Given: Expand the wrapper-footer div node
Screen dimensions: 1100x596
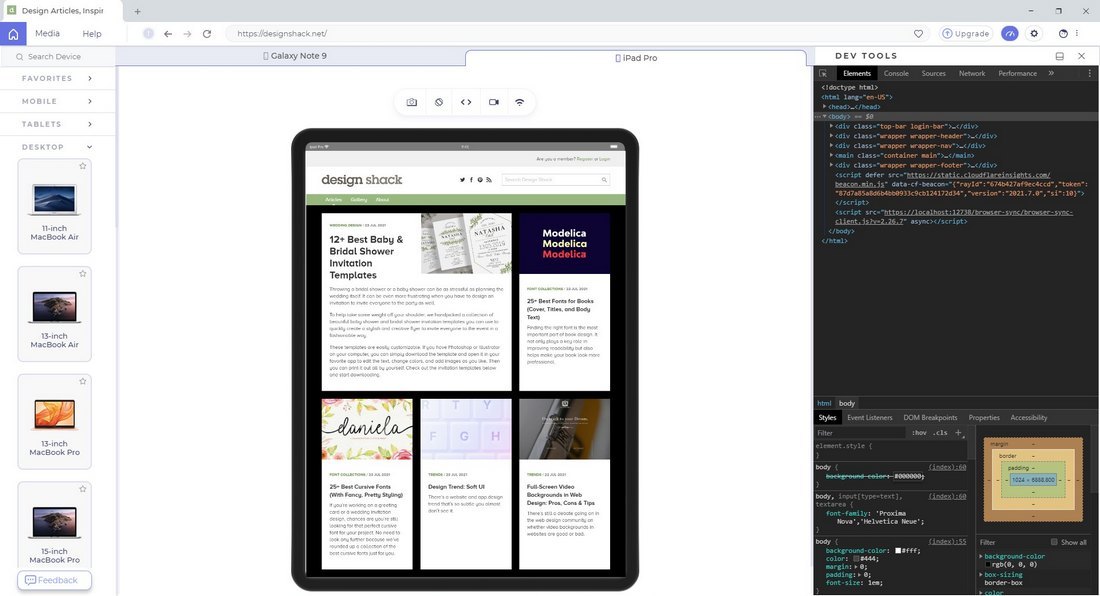Looking at the screenshot, I should pyautogui.click(x=831, y=165).
